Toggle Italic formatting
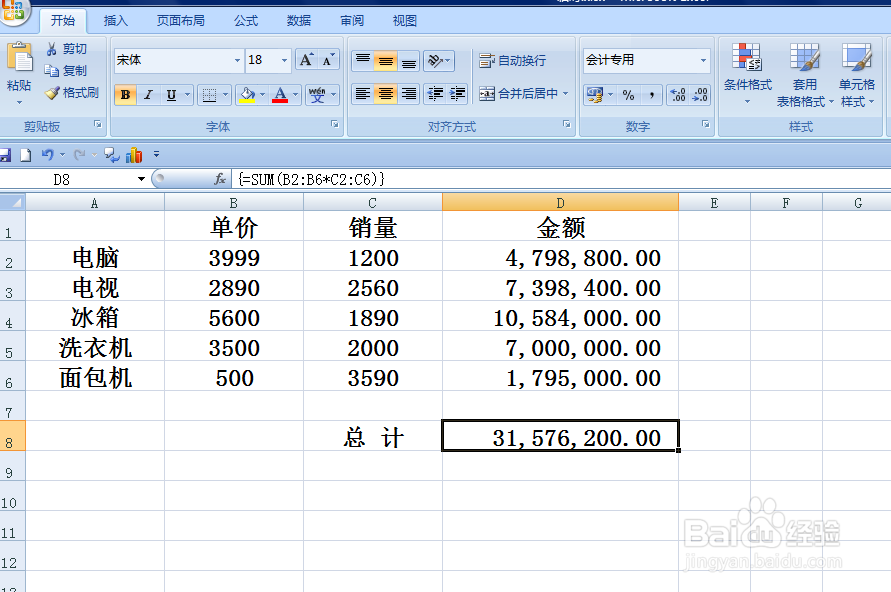This screenshot has width=891, height=592. pyautogui.click(x=148, y=95)
